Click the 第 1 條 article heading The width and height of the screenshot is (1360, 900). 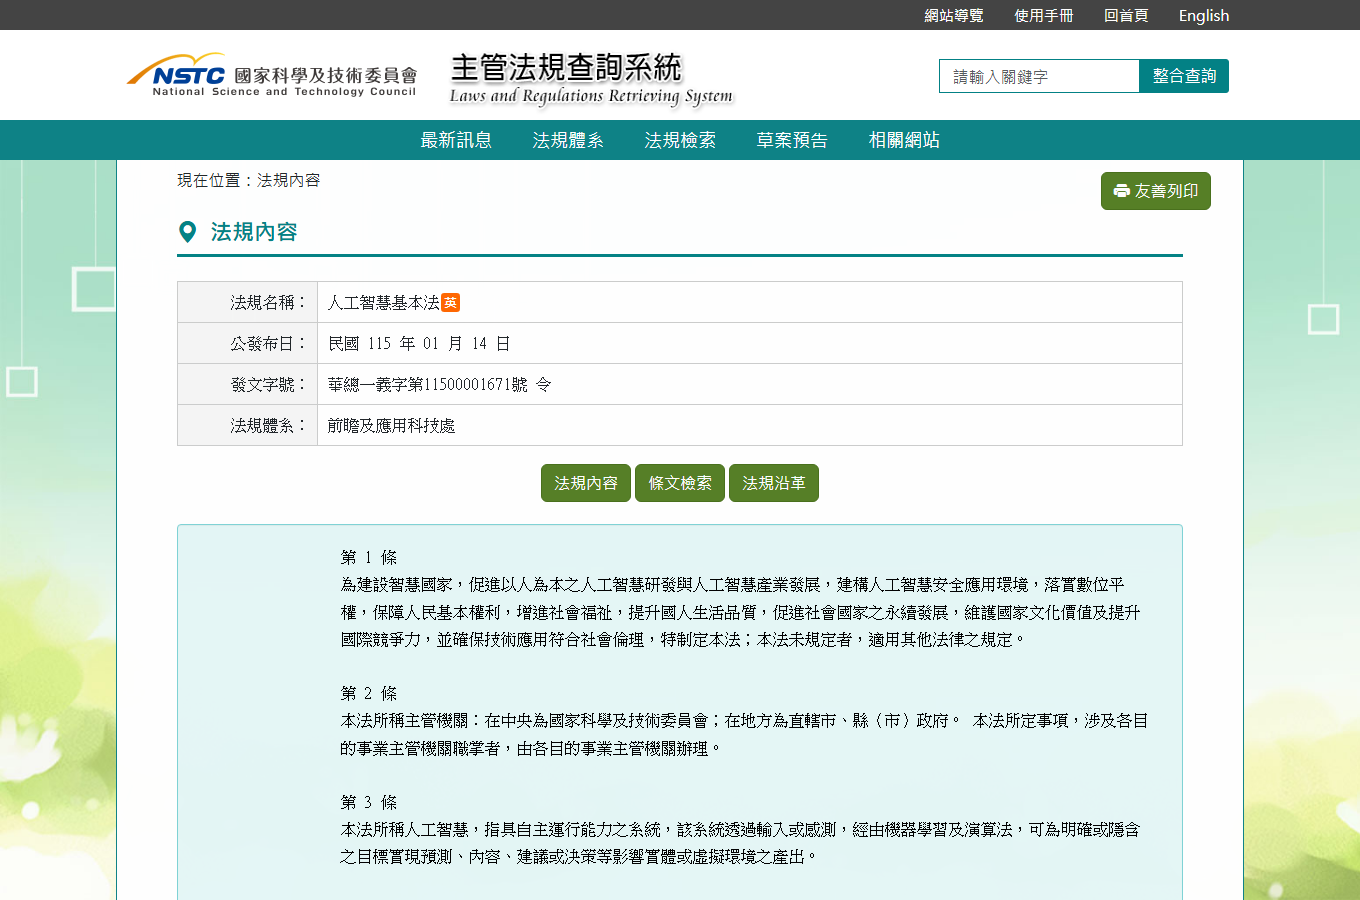point(369,557)
